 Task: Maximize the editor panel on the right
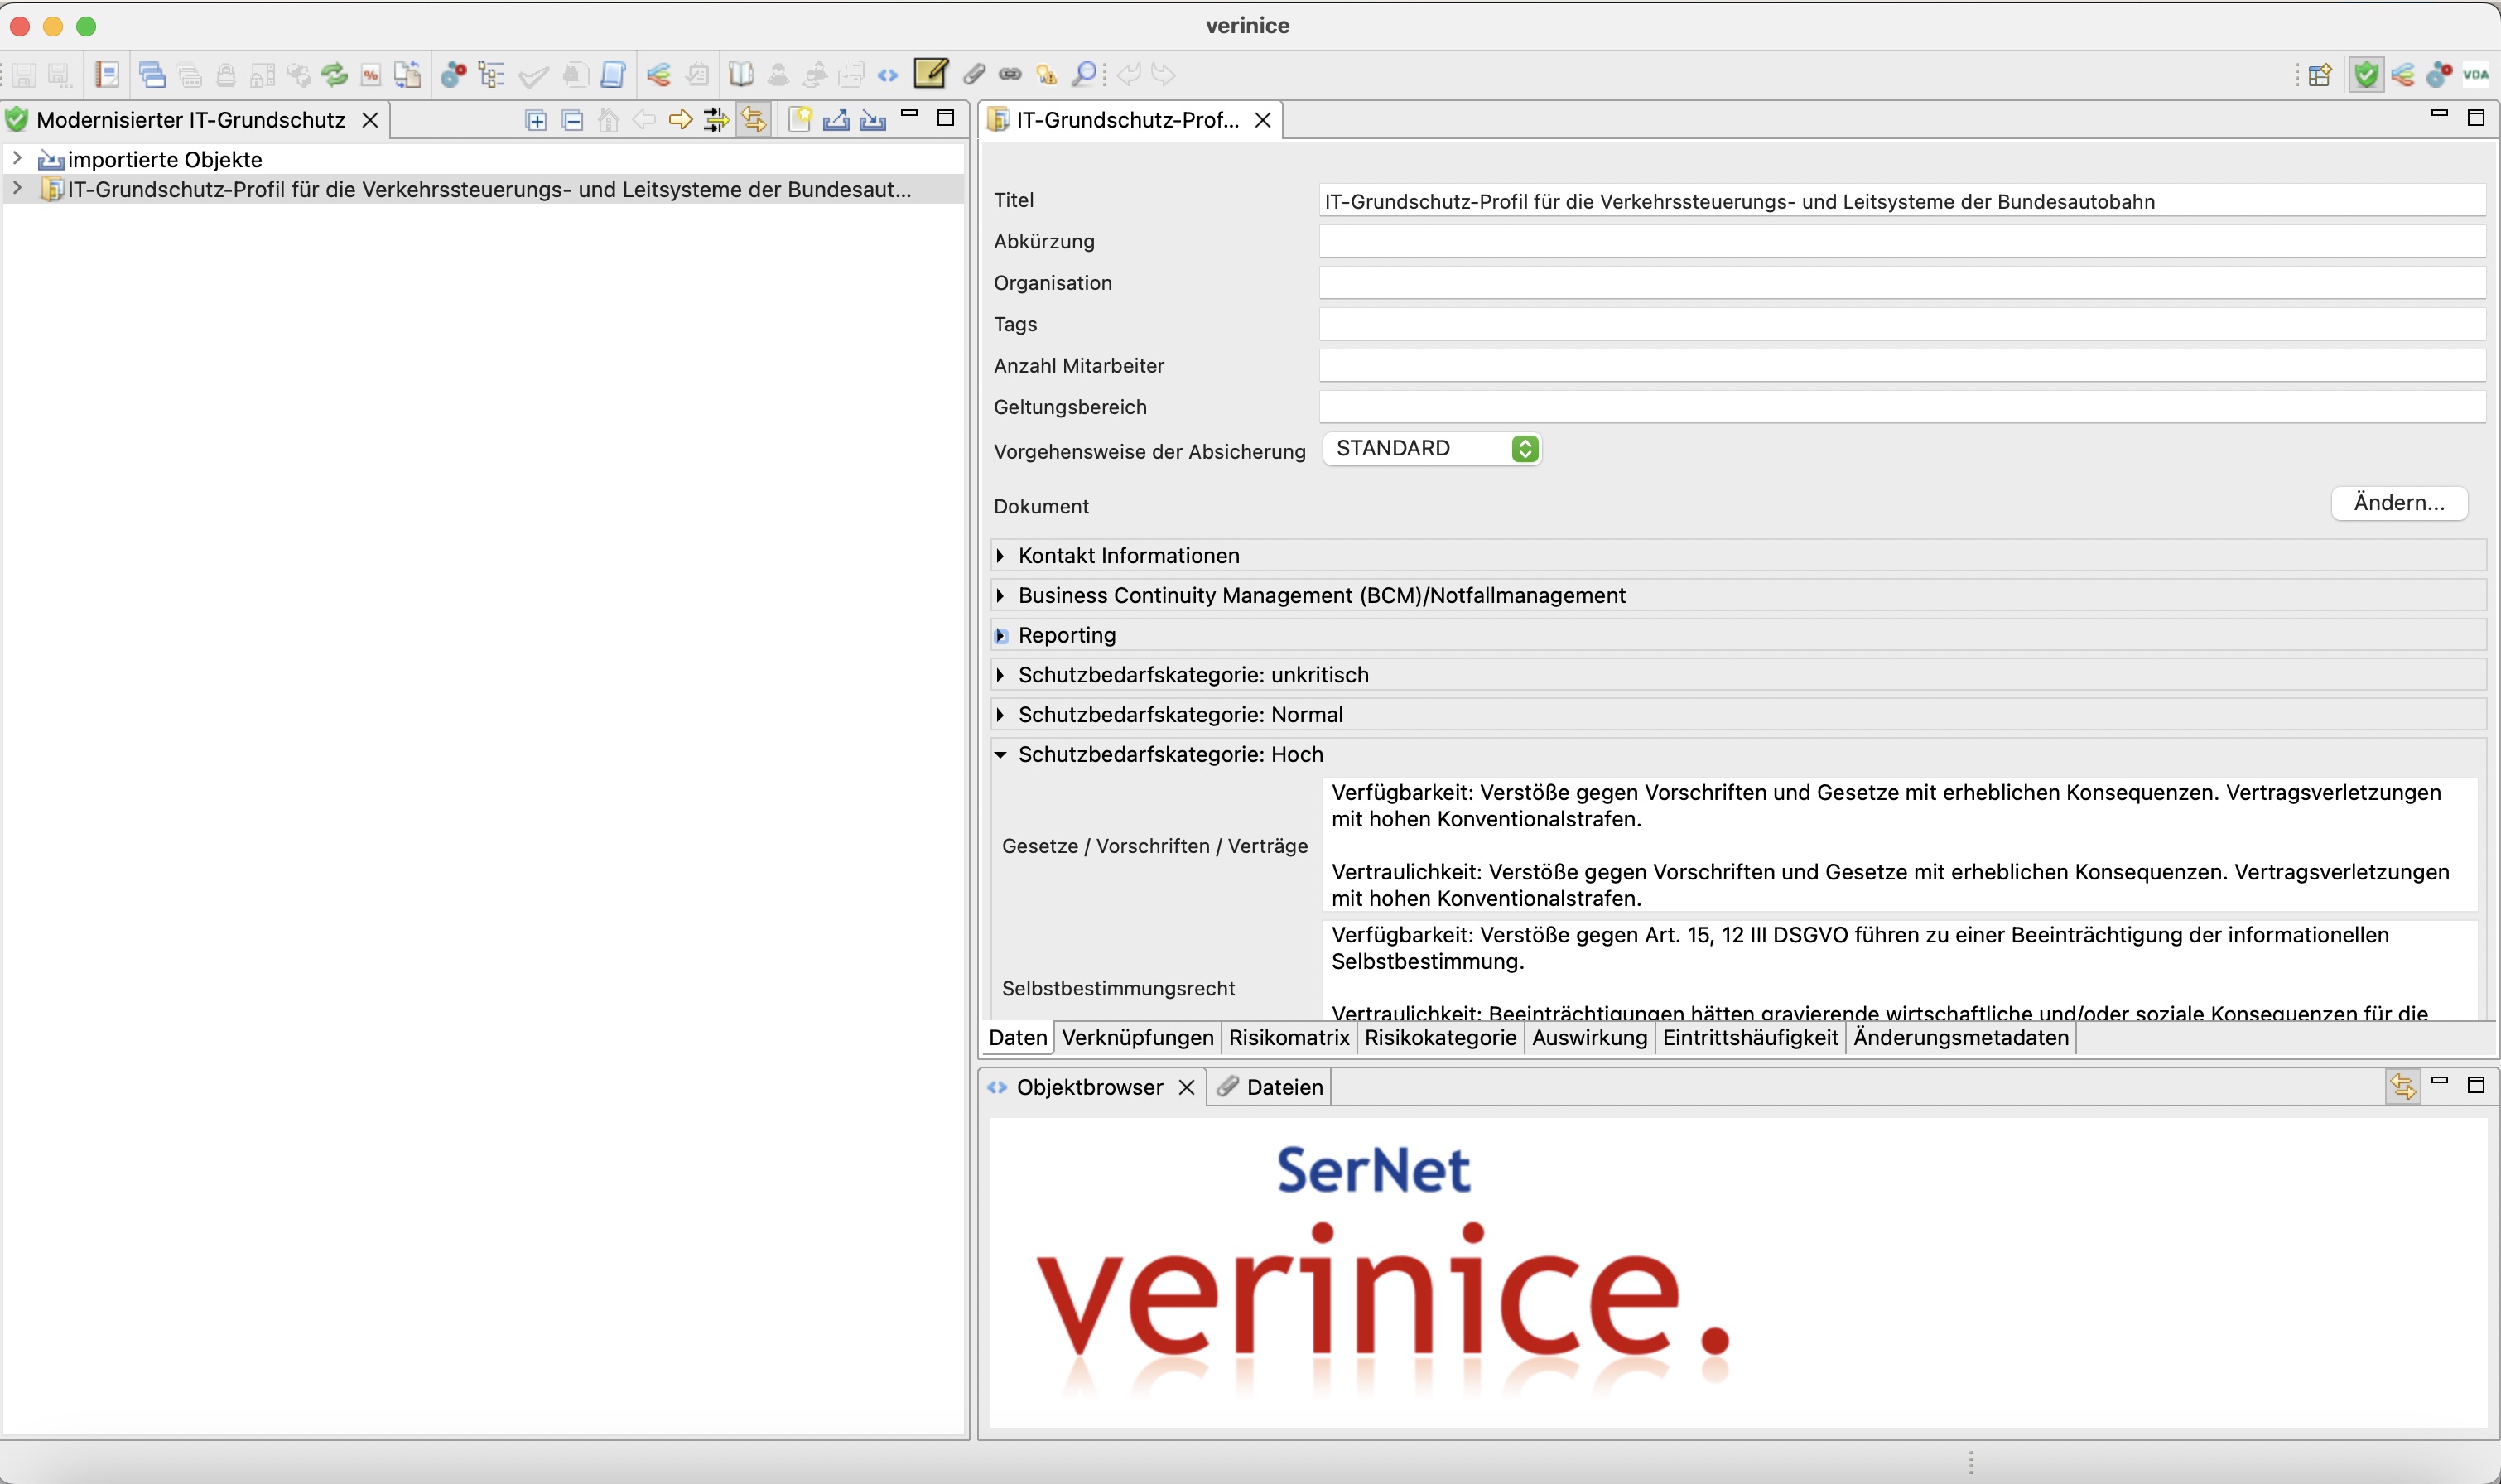[x=2476, y=118]
